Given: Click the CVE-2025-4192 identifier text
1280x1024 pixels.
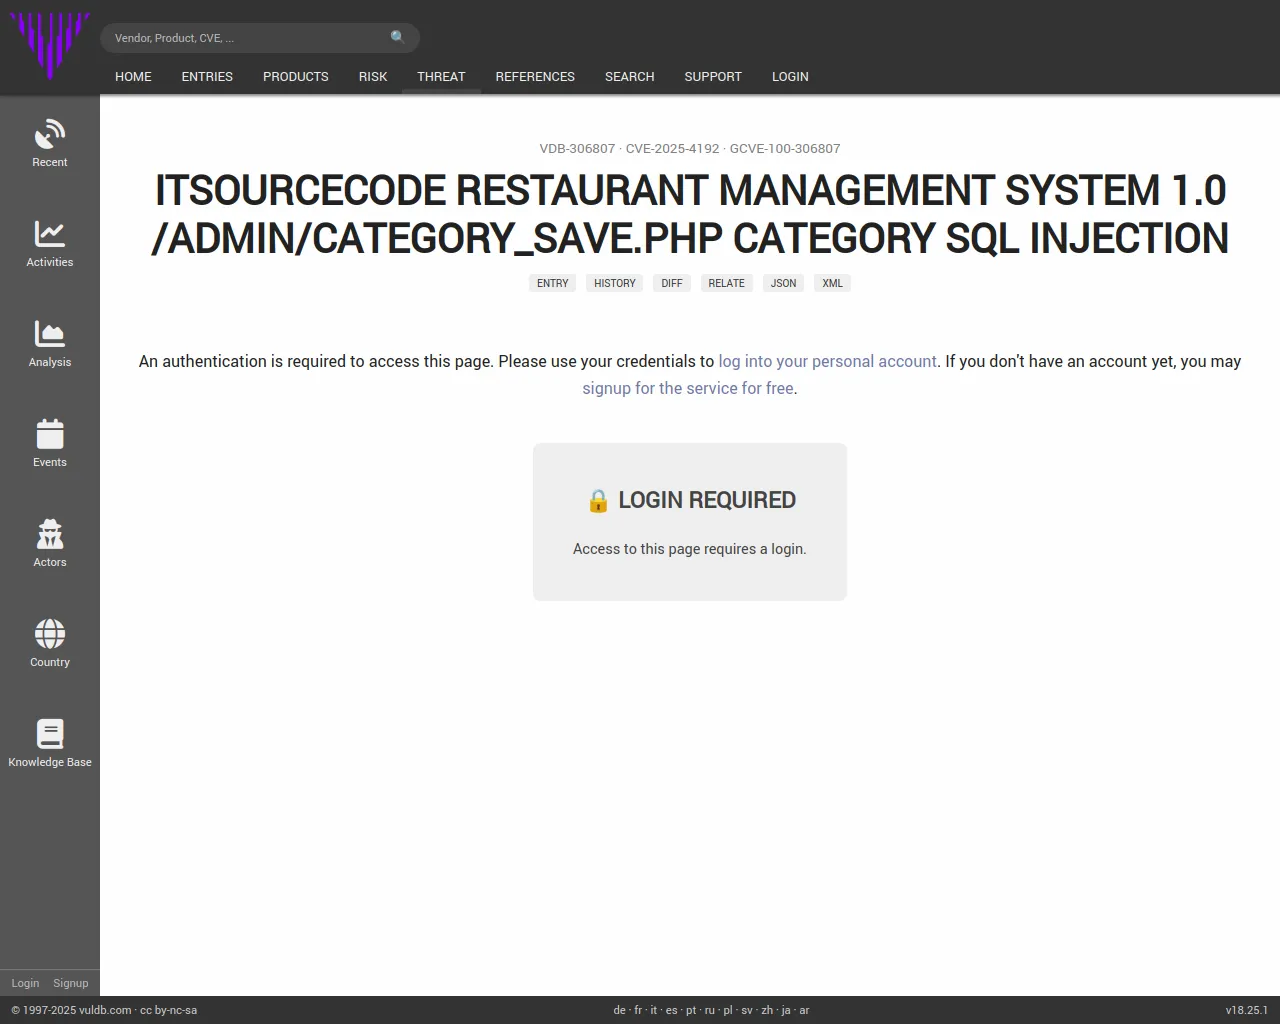Looking at the screenshot, I should (x=672, y=148).
